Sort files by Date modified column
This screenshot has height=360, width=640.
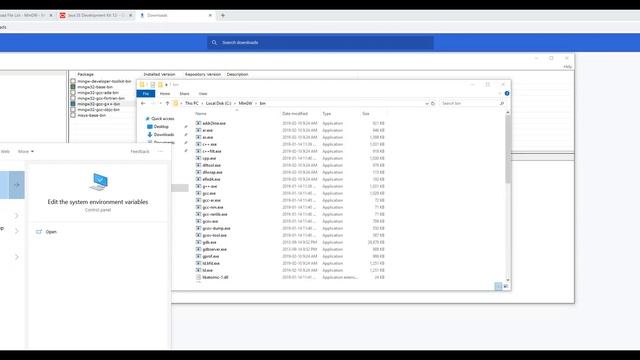[295, 114]
